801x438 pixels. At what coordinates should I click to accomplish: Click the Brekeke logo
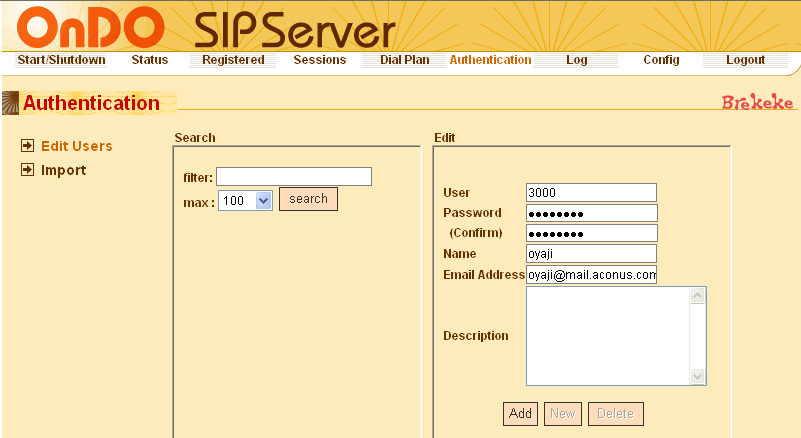pyautogui.click(x=756, y=103)
